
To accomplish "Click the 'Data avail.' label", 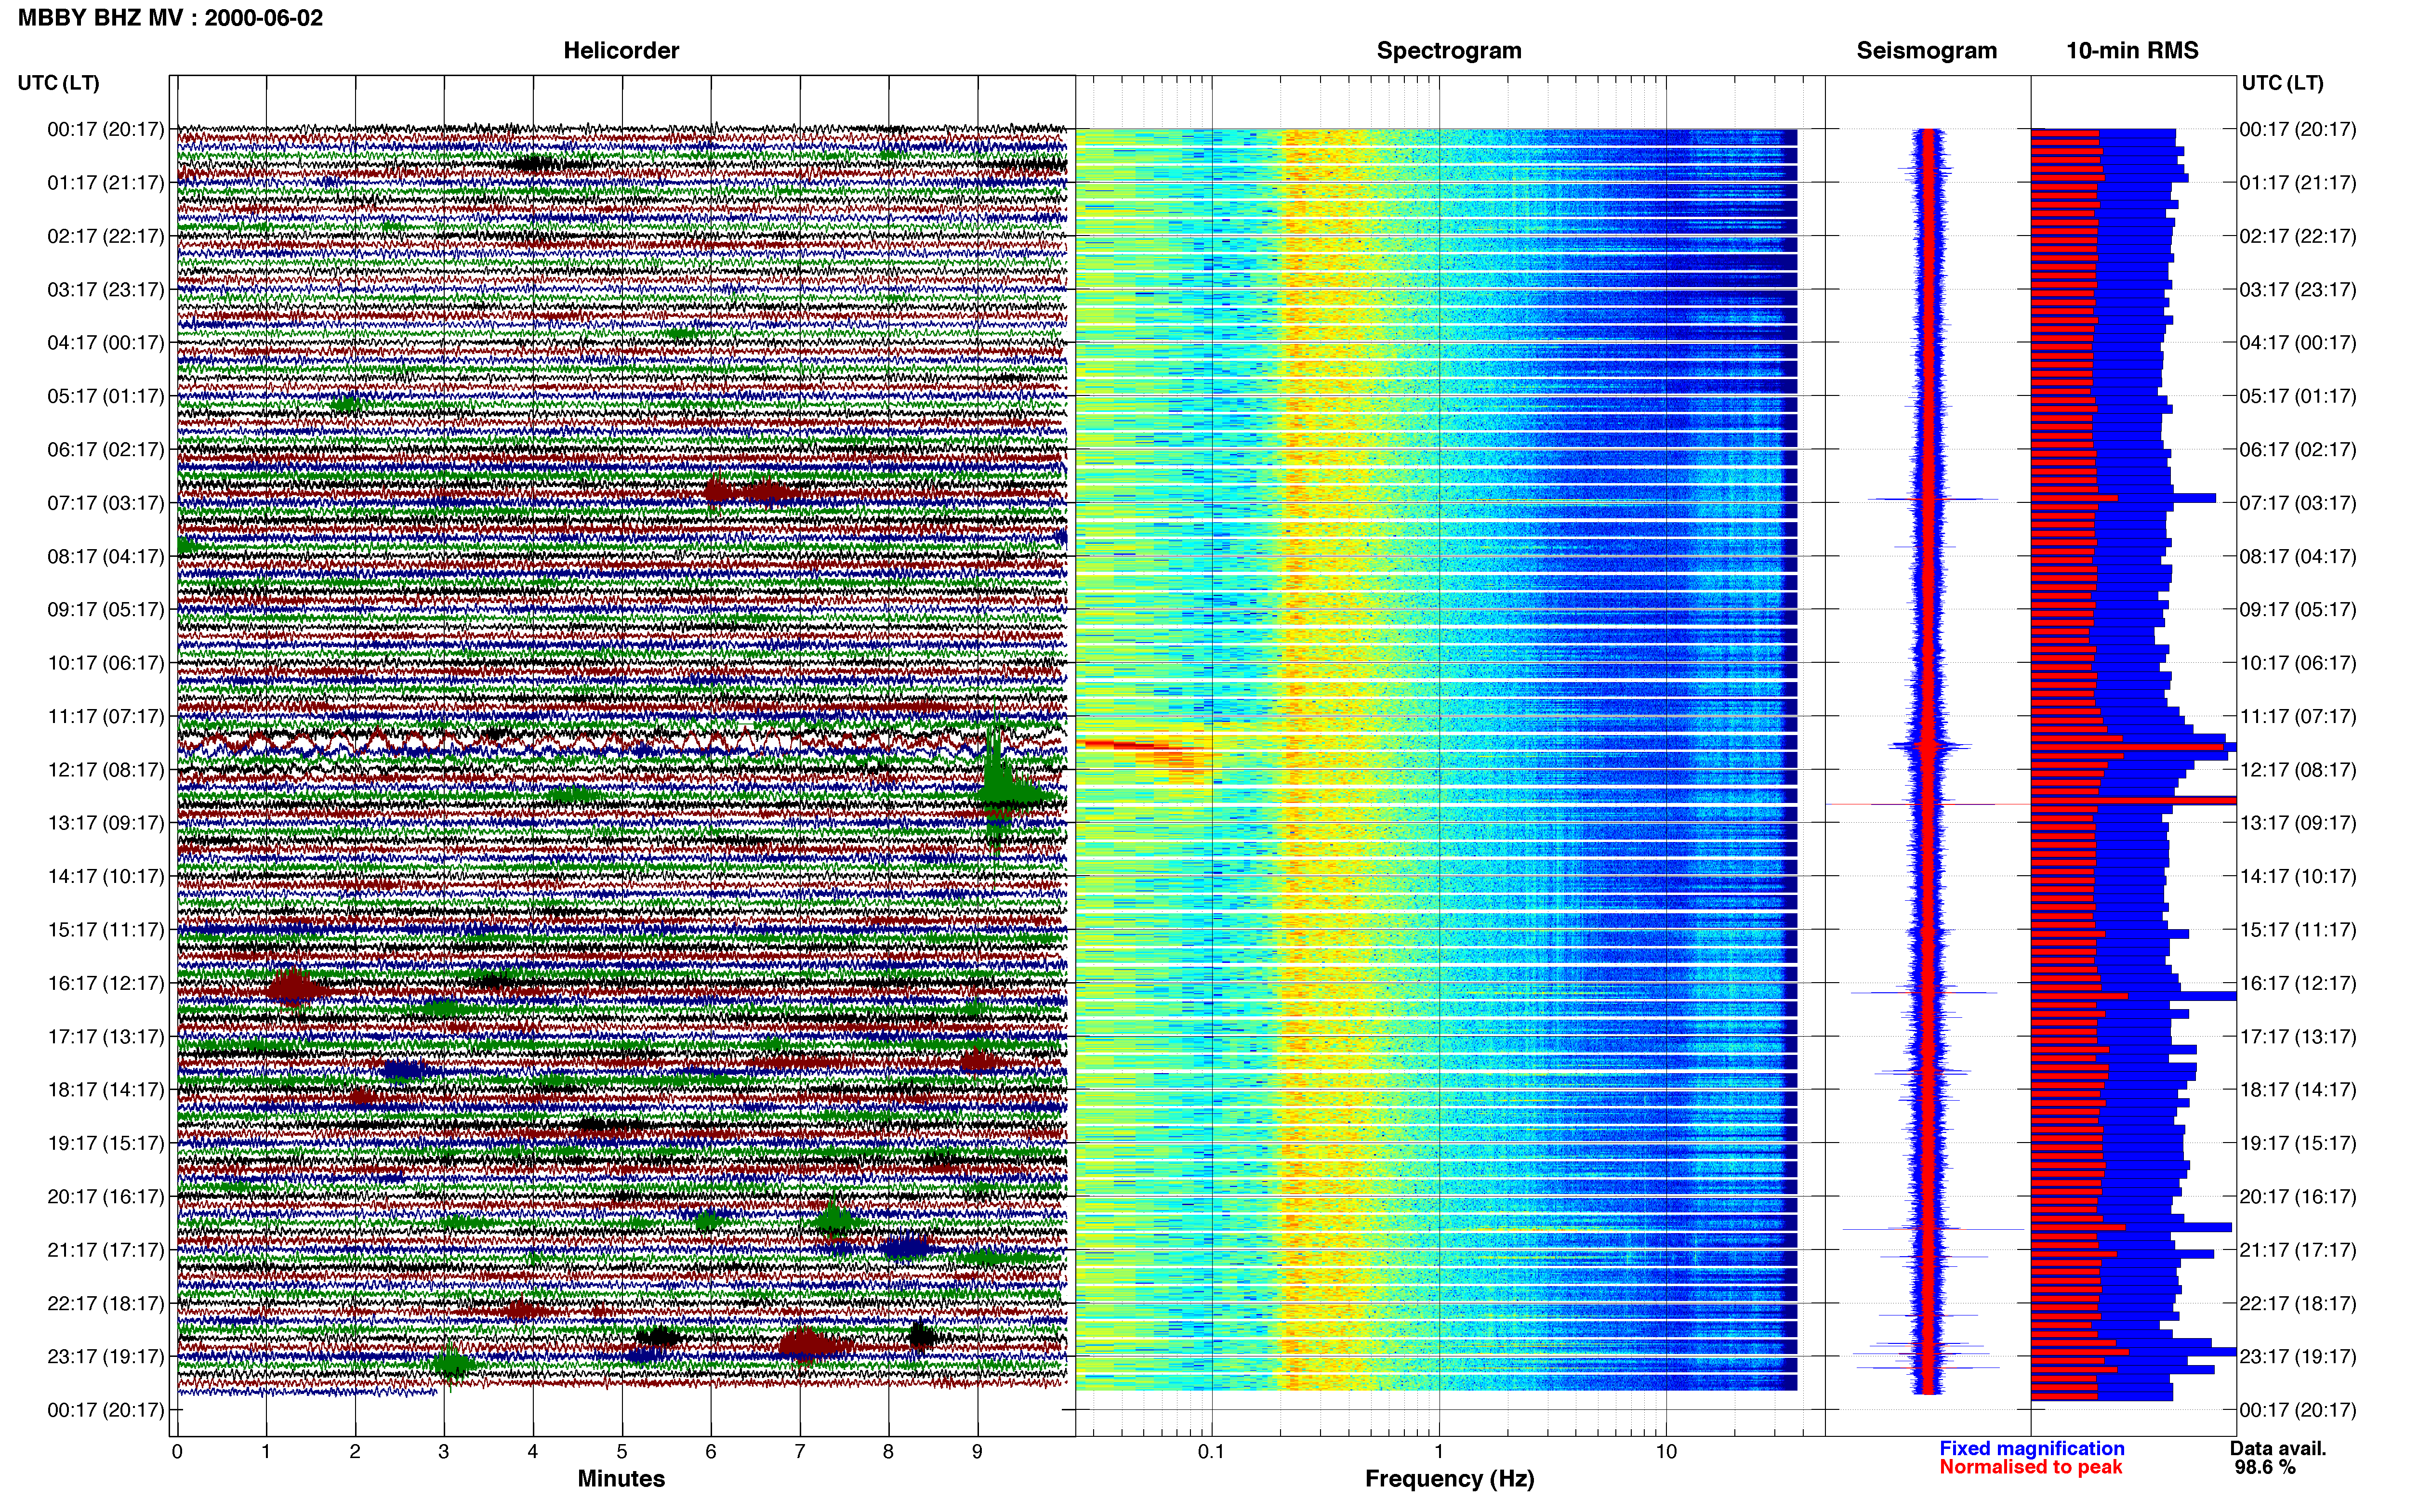I will (2278, 1449).
